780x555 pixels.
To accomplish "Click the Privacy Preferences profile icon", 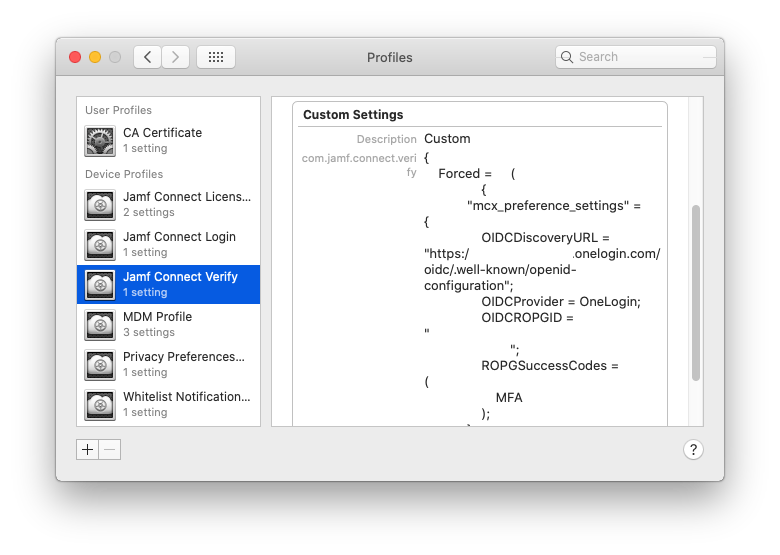I will click(100, 365).
